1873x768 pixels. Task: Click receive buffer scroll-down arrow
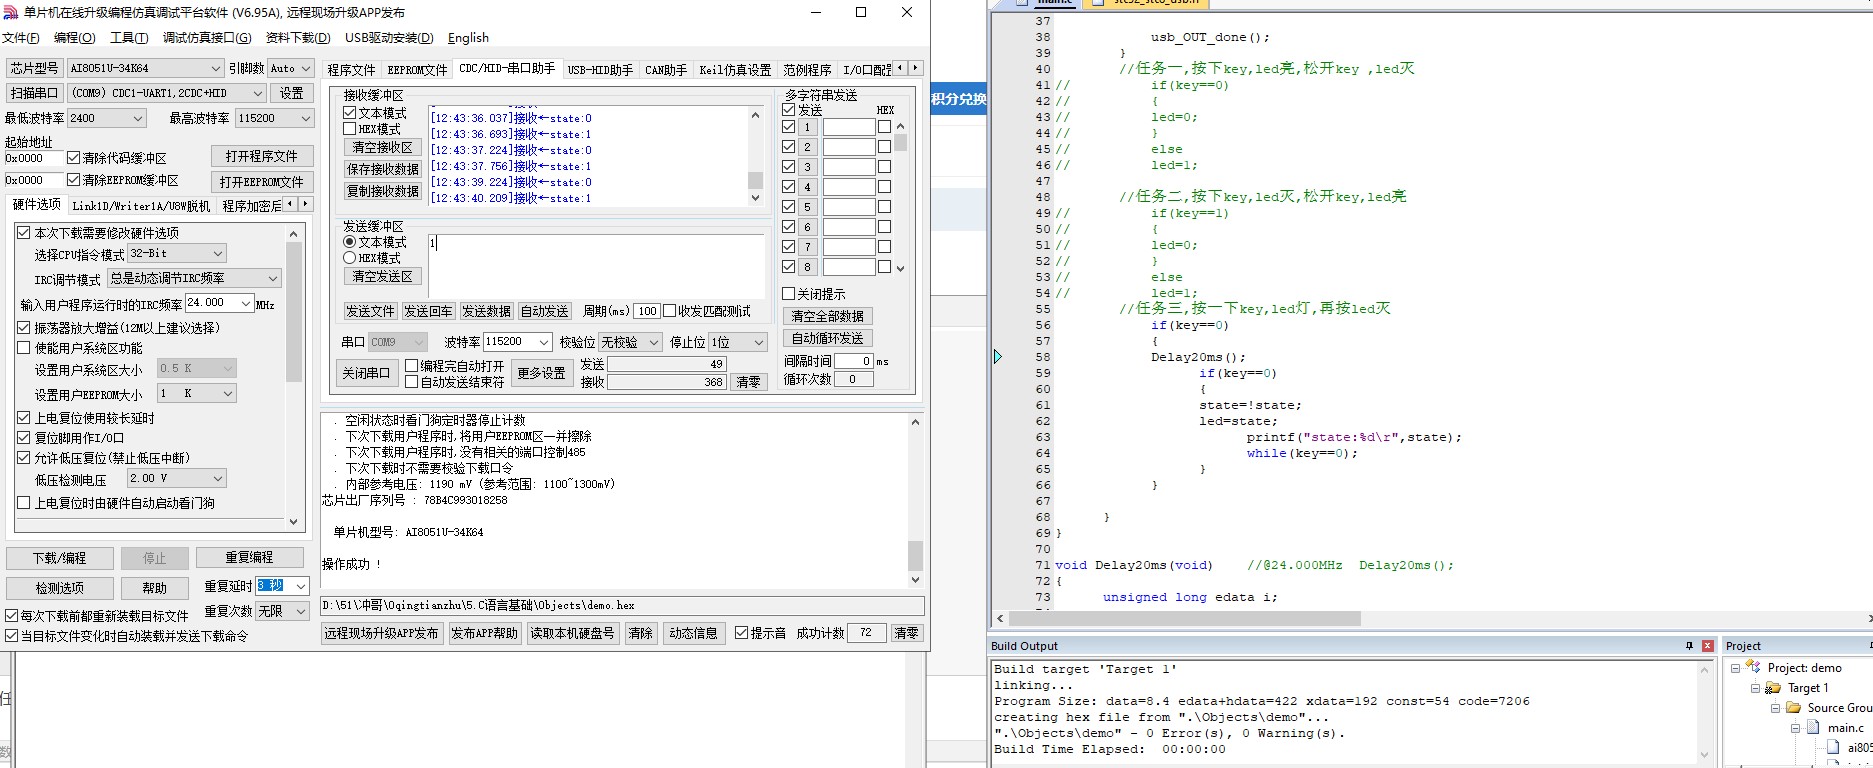[755, 198]
